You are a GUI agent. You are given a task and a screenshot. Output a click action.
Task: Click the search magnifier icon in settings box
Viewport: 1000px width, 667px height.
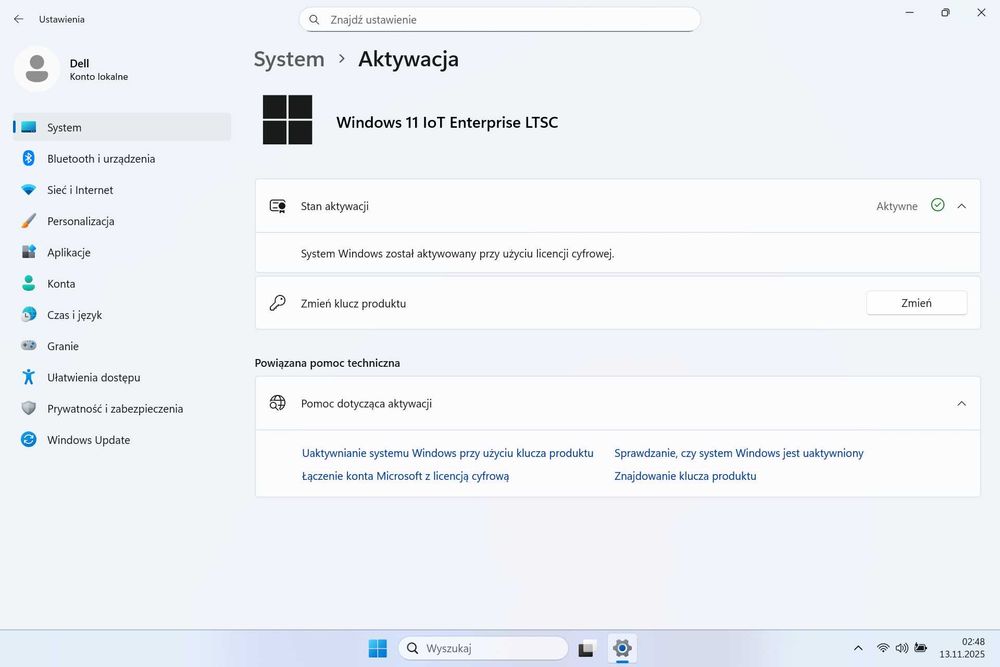(314, 20)
